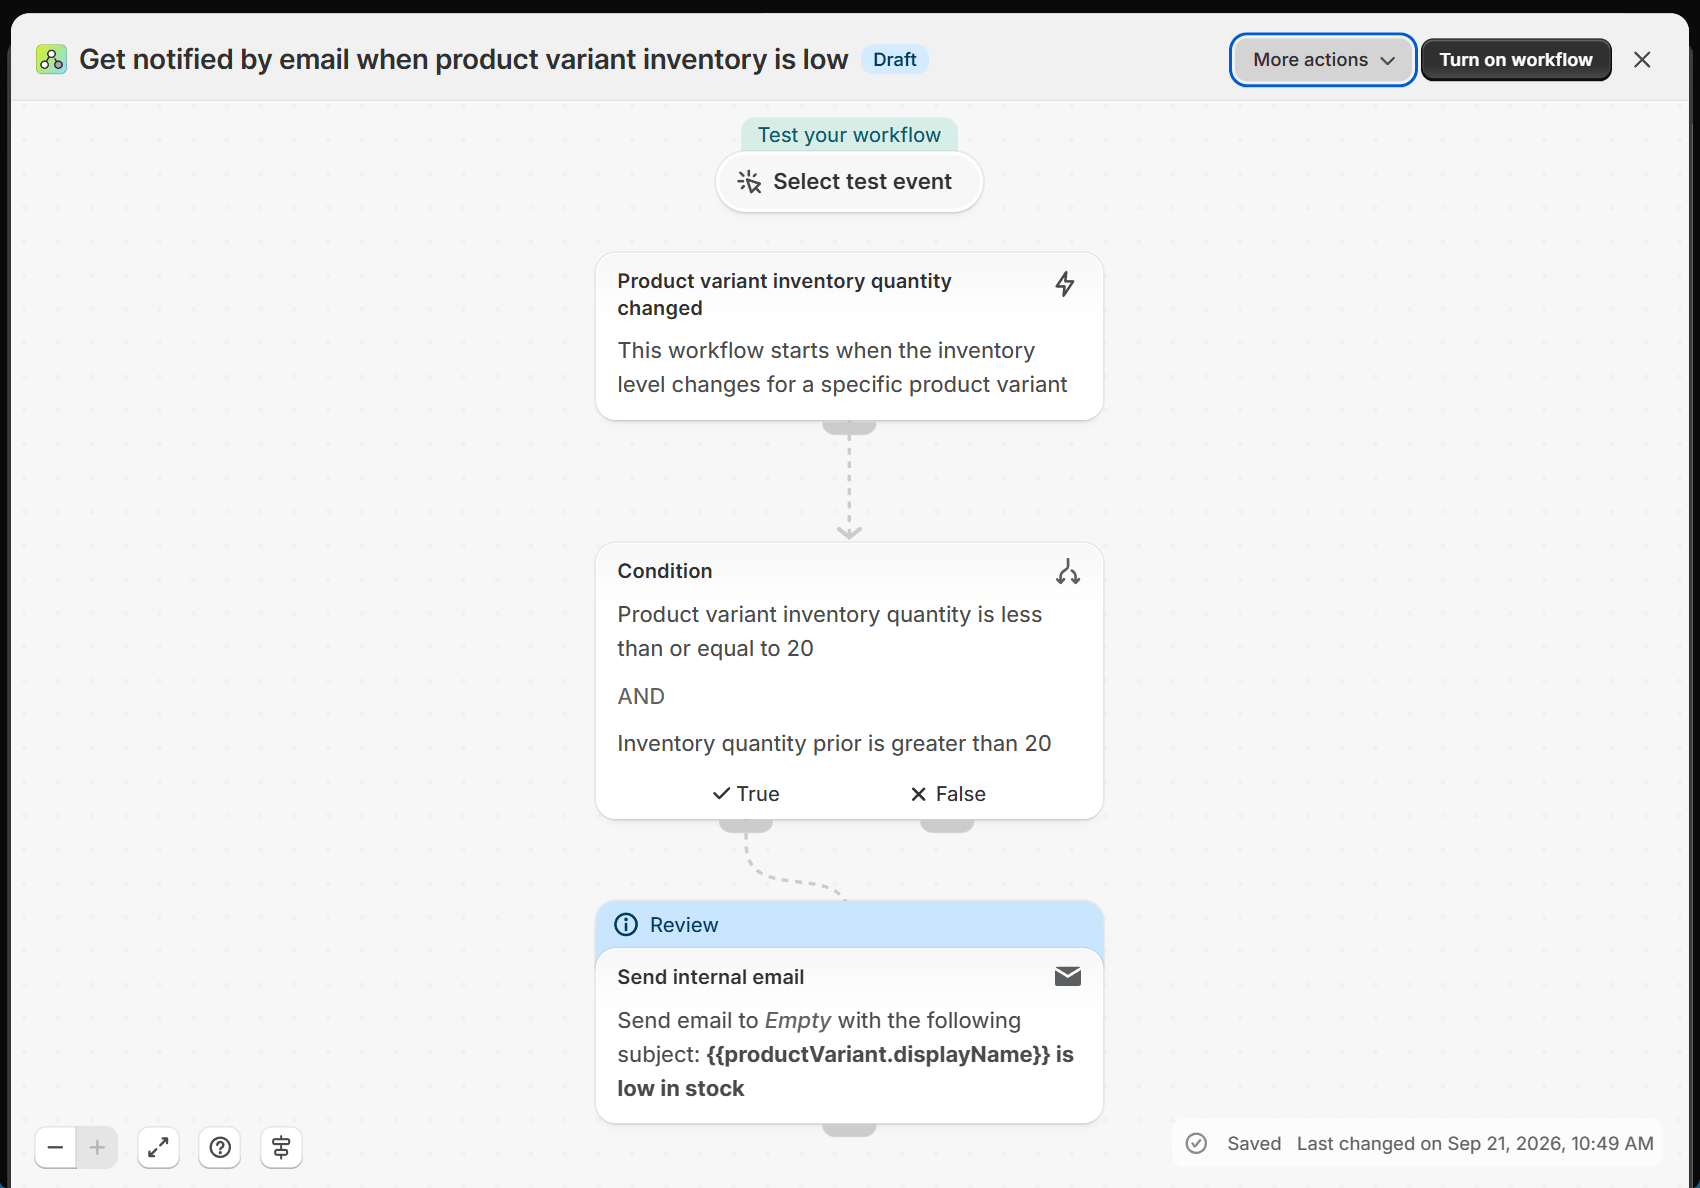The height and width of the screenshot is (1188, 1700).
Task: Click the trigger lightning bolt icon
Action: click(1065, 284)
